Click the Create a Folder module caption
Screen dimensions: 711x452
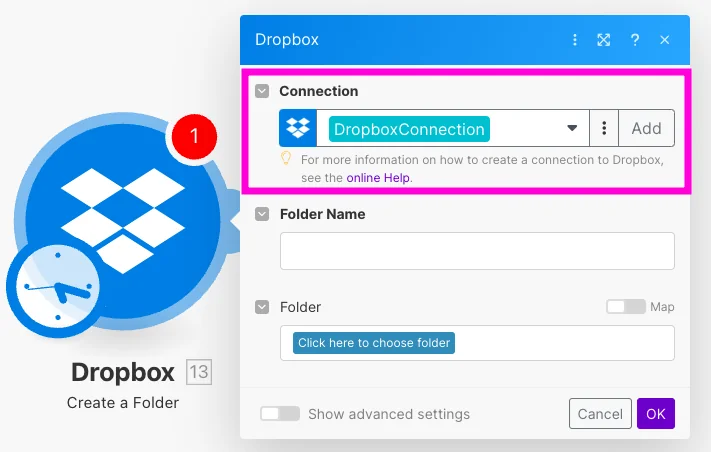click(123, 403)
